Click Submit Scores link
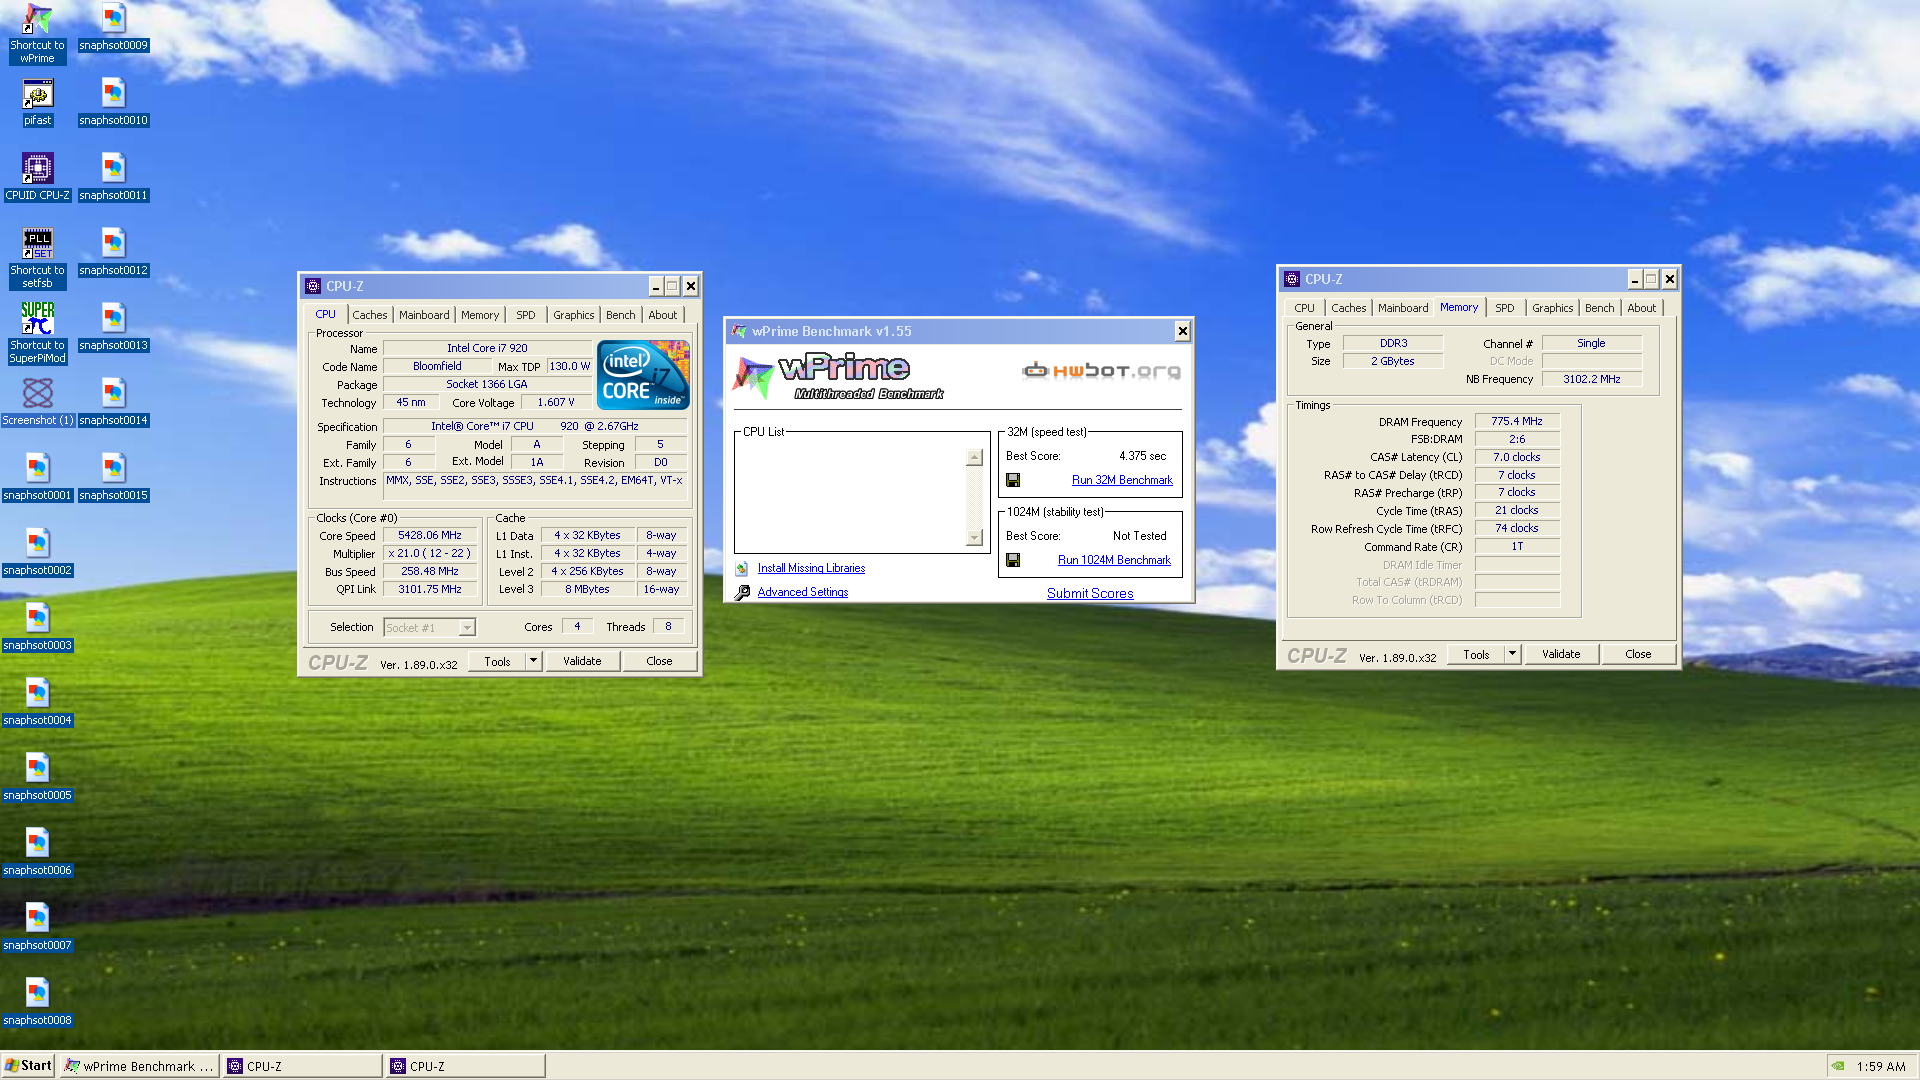This screenshot has height=1080, width=1920. point(1090,593)
